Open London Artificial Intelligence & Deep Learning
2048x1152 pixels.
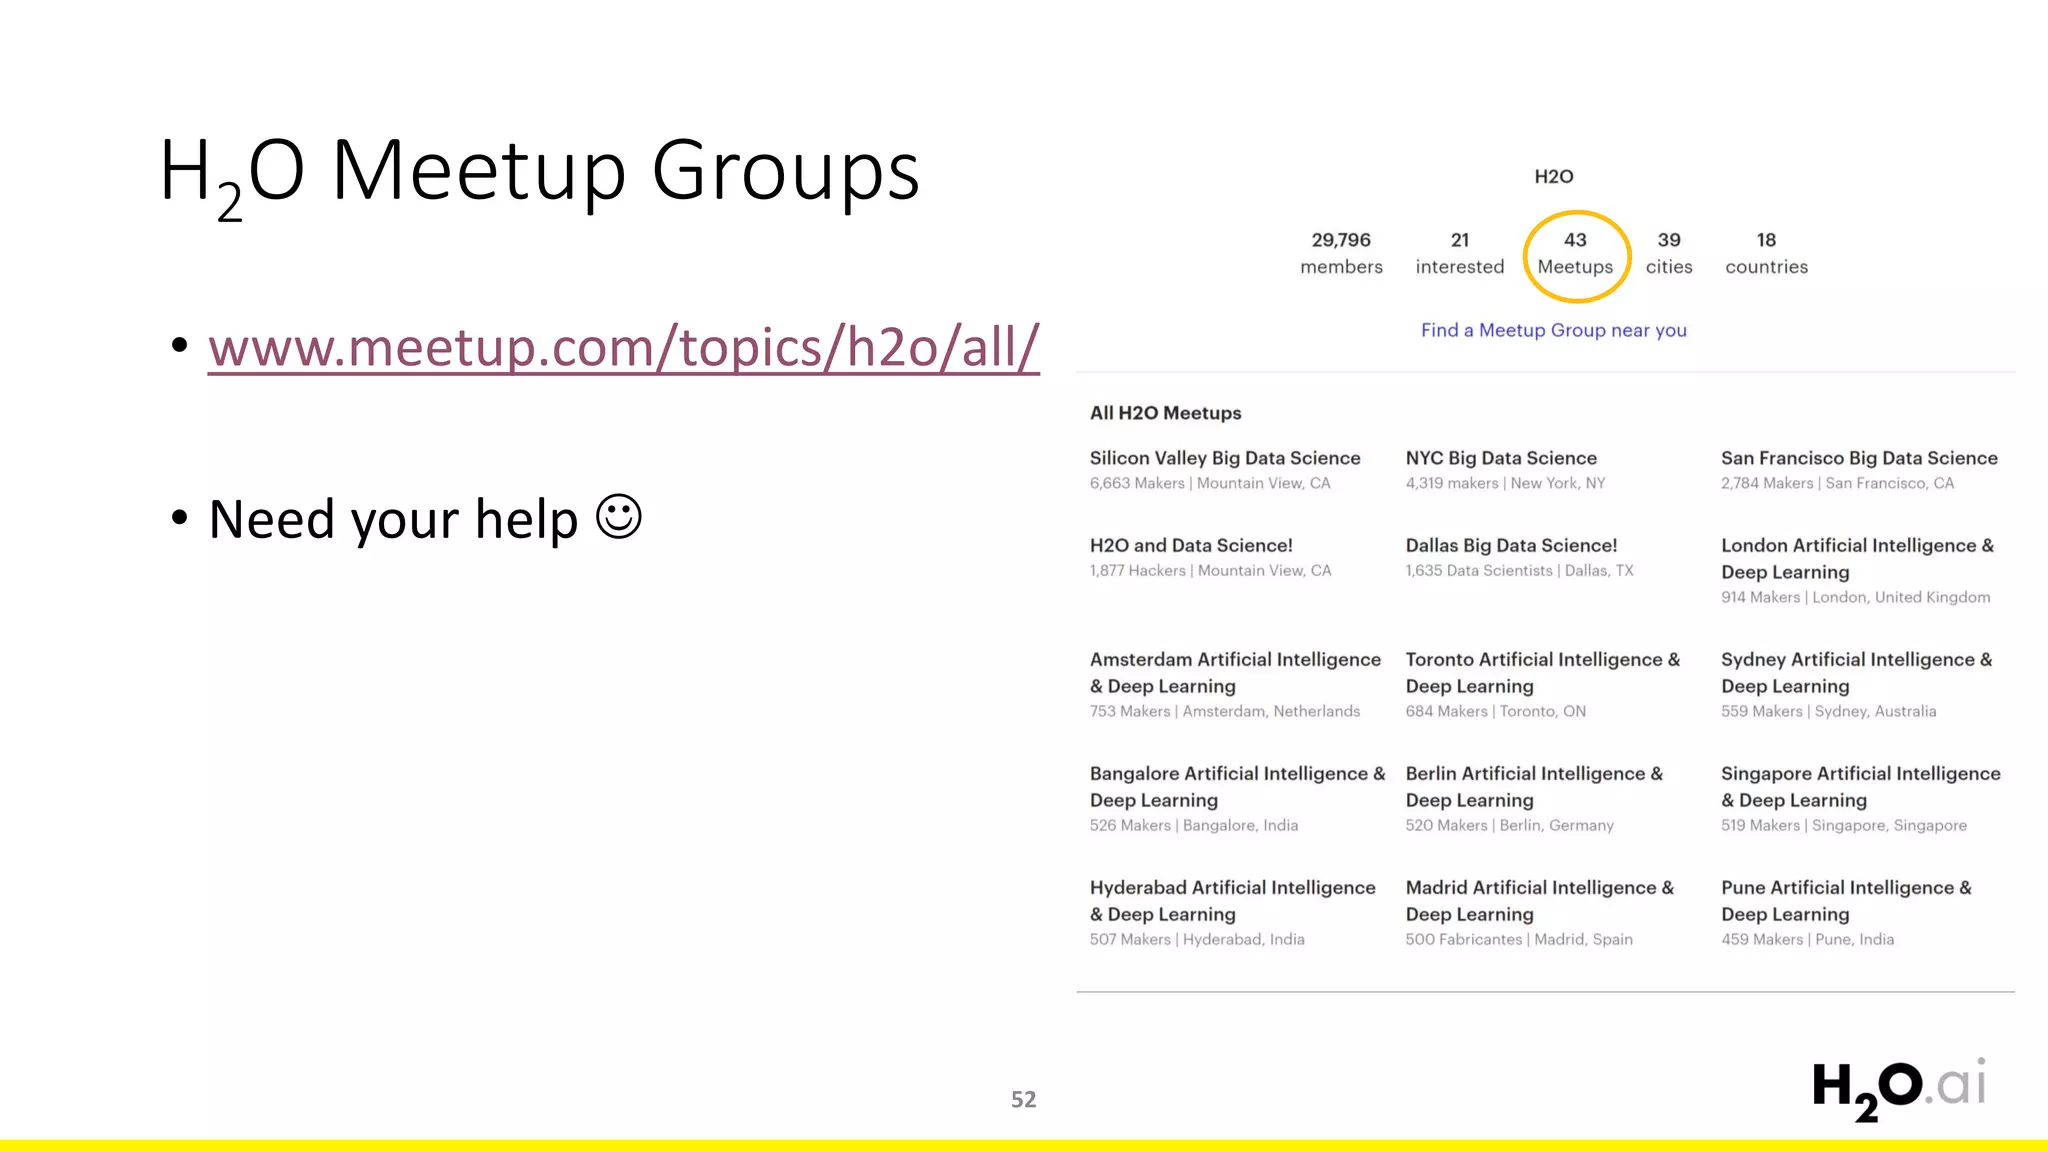click(1857, 558)
